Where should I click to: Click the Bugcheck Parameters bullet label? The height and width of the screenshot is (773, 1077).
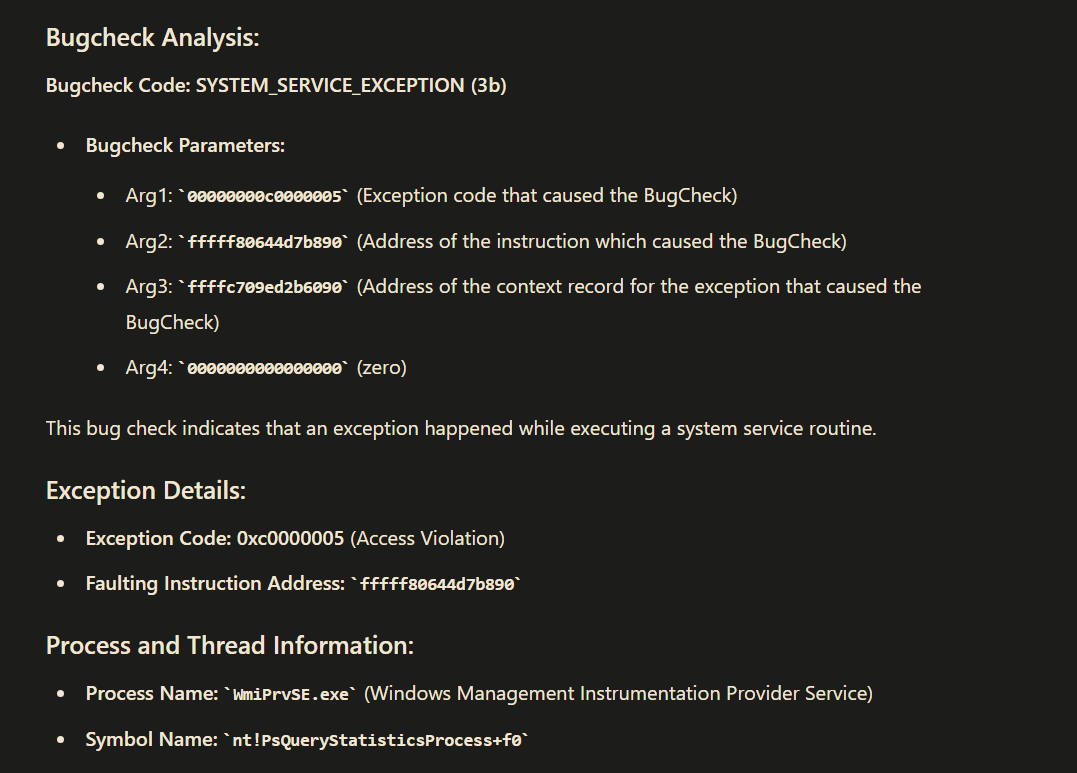[x=185, y=146]
